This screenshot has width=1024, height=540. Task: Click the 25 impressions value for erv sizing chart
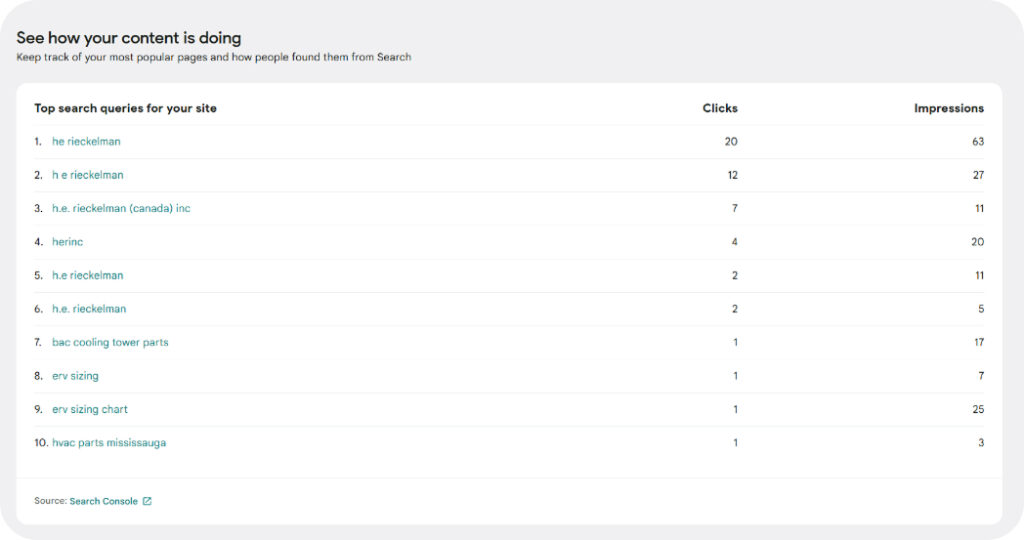978,409
